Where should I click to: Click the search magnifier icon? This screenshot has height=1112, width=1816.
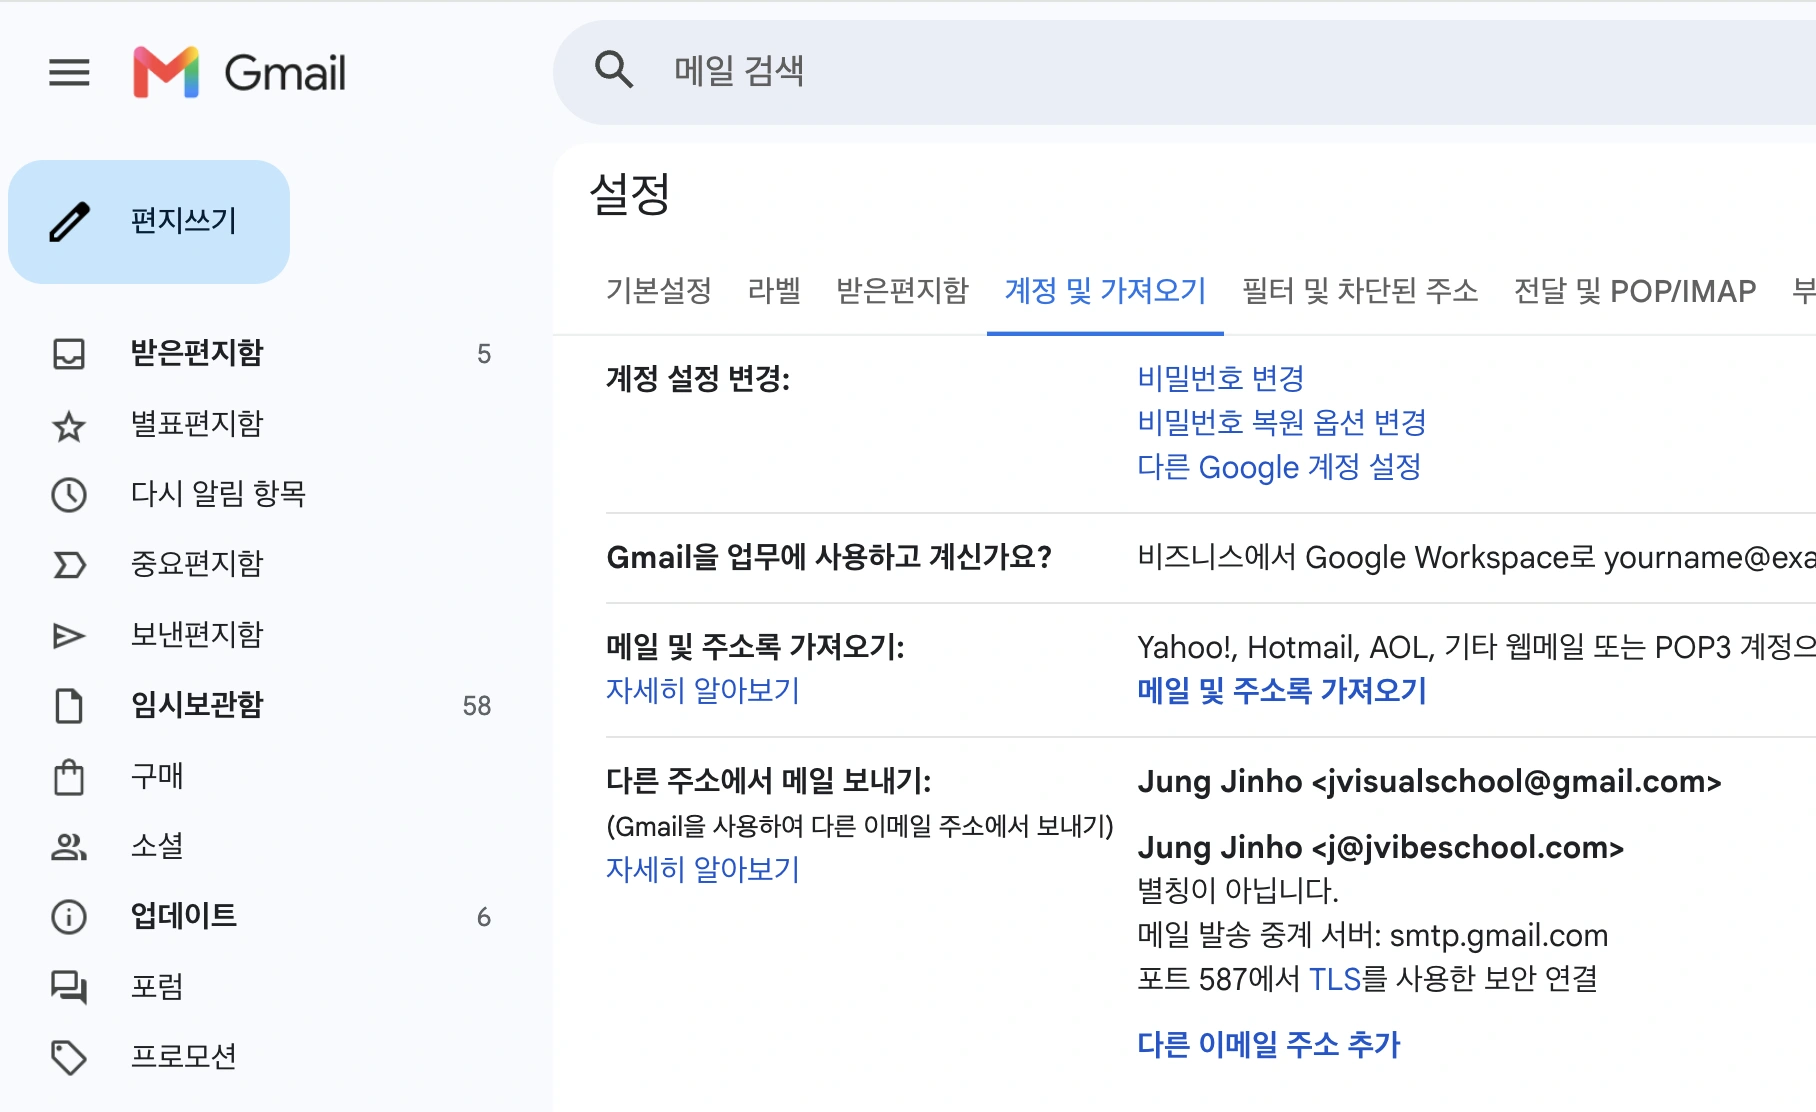(614, 70)
